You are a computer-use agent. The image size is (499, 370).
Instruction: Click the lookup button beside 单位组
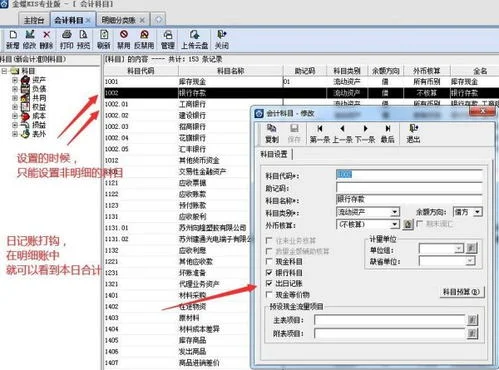(x=471, y=248)
